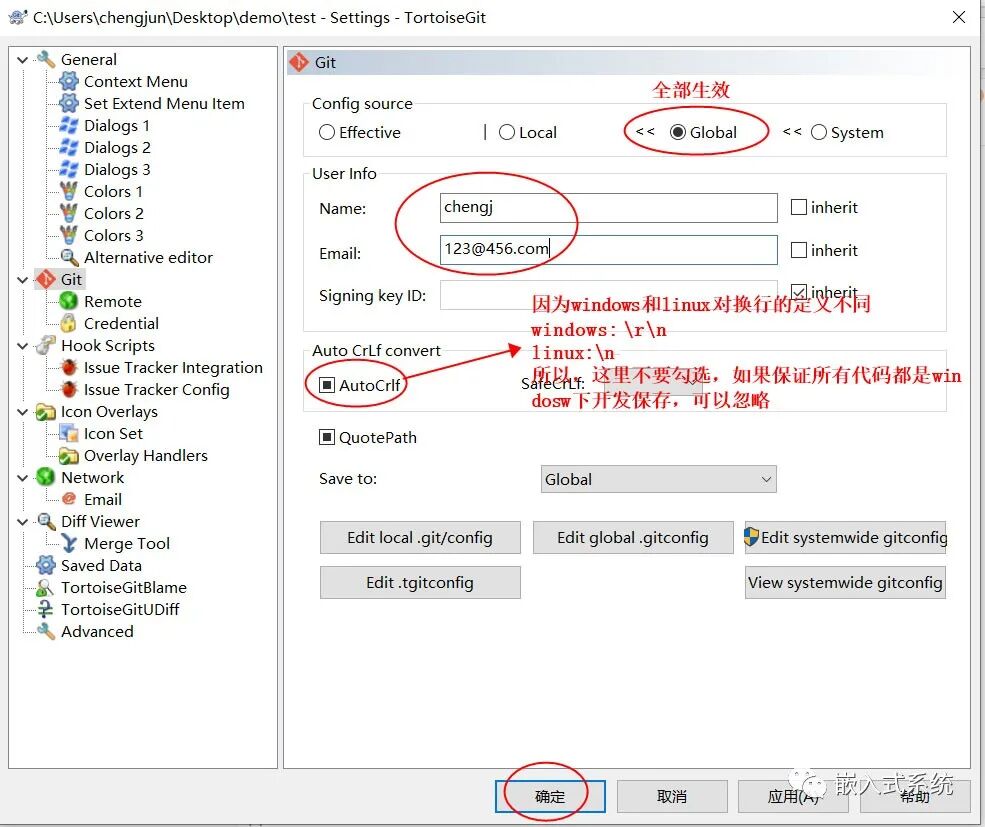This screenshot has width=985, height=827.
Task: Open the Alternative editor settings page
Action: (148, 257)
